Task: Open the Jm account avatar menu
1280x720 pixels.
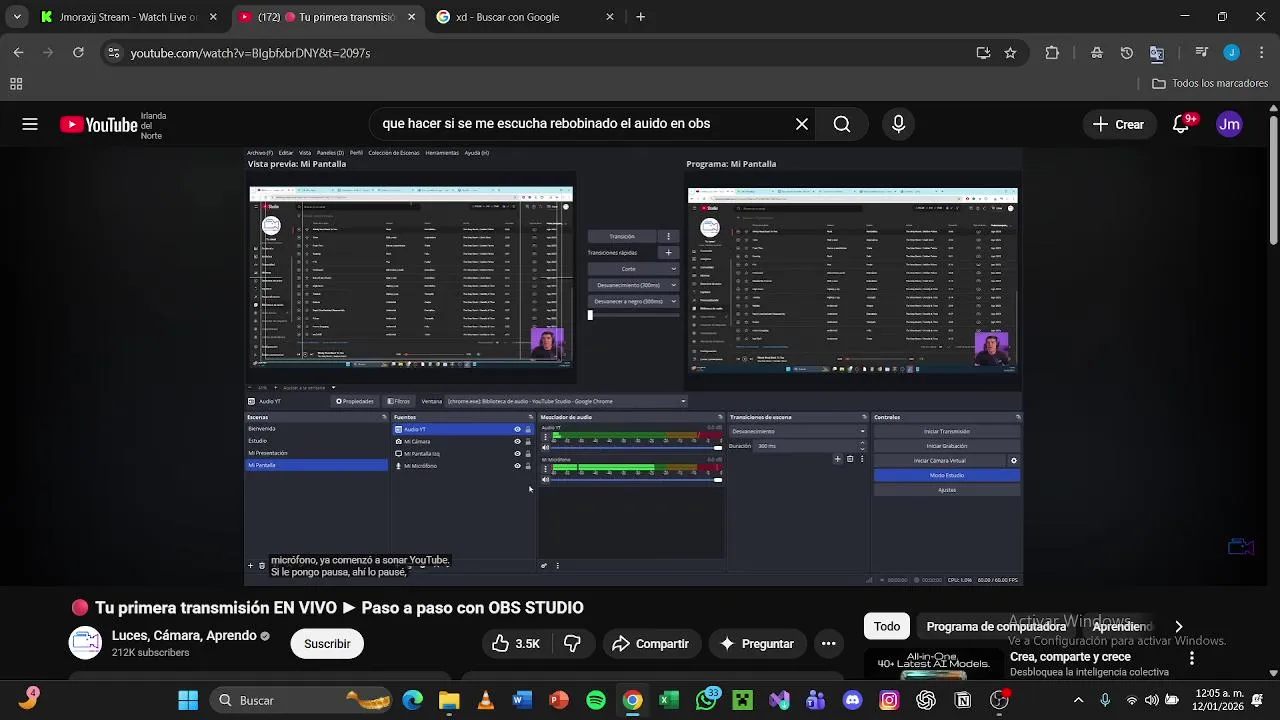Action: click(x=1229, y=124)
